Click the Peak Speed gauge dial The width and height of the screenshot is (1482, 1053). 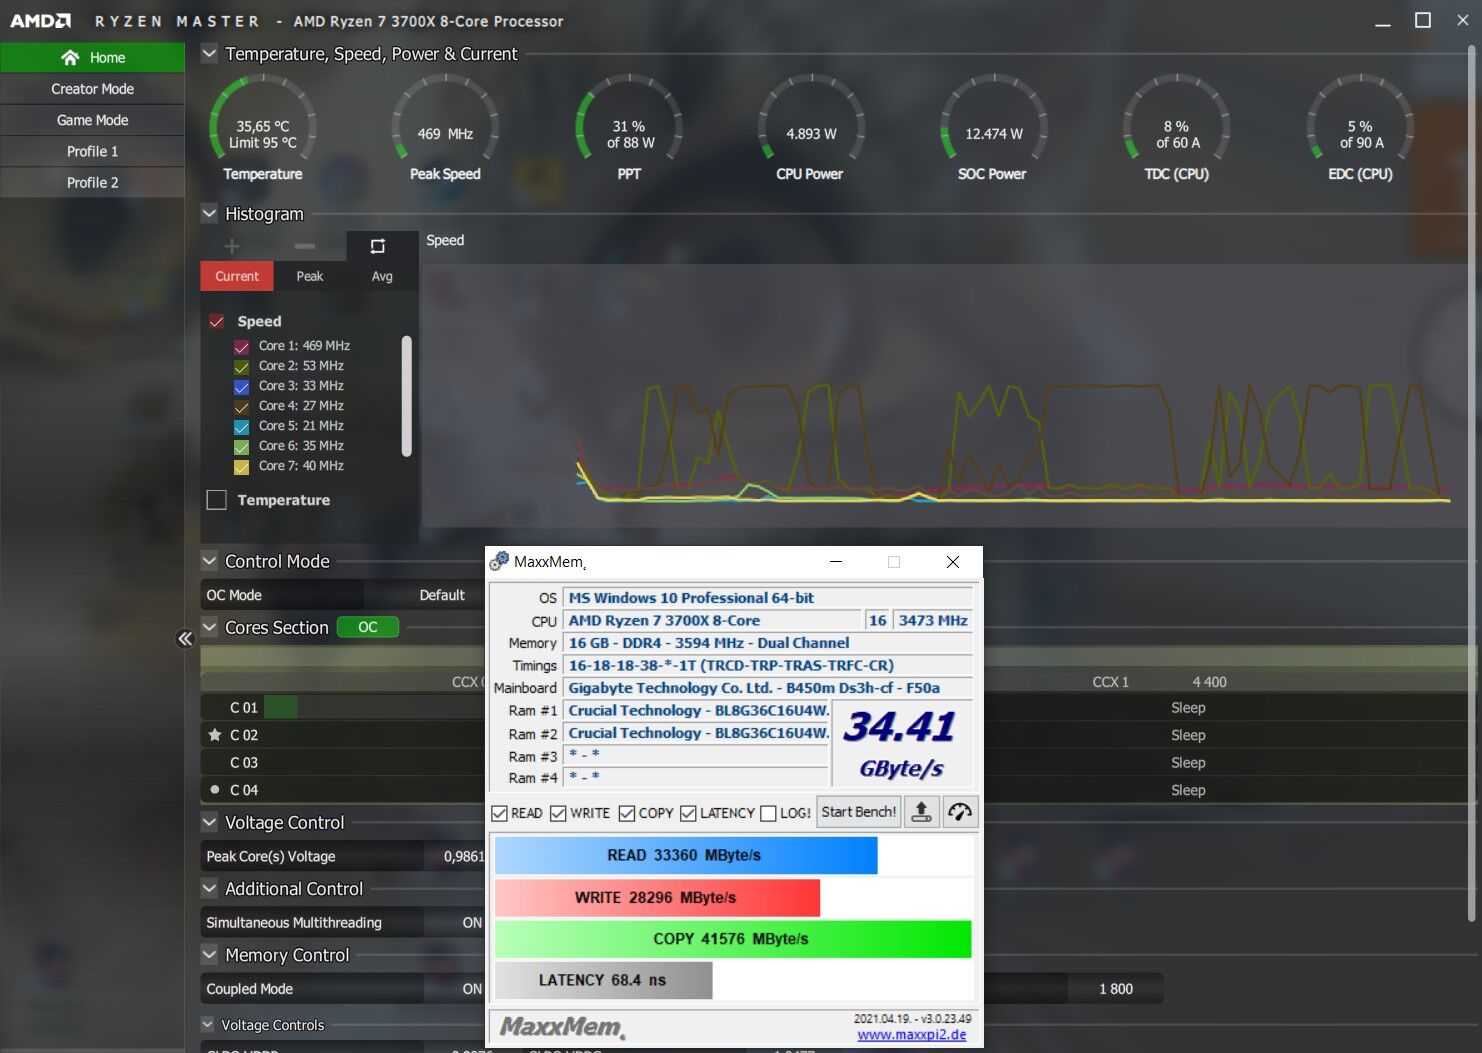(445, 117)
